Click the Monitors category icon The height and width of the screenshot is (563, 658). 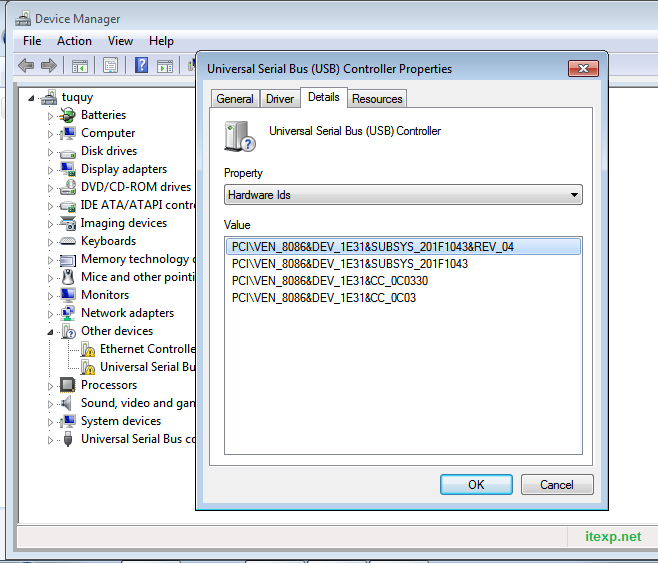(x=68, y=295)
